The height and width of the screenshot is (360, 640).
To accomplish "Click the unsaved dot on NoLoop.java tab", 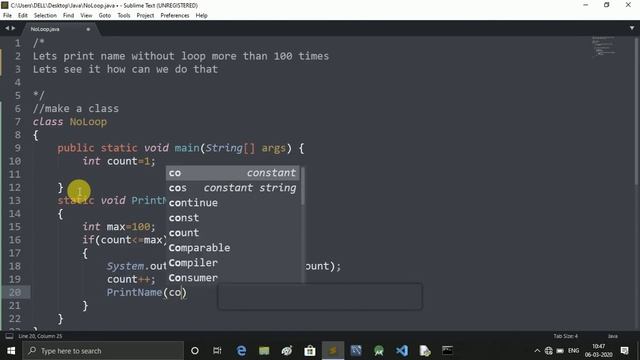I will pyautogui.click(x=88, y=29).
